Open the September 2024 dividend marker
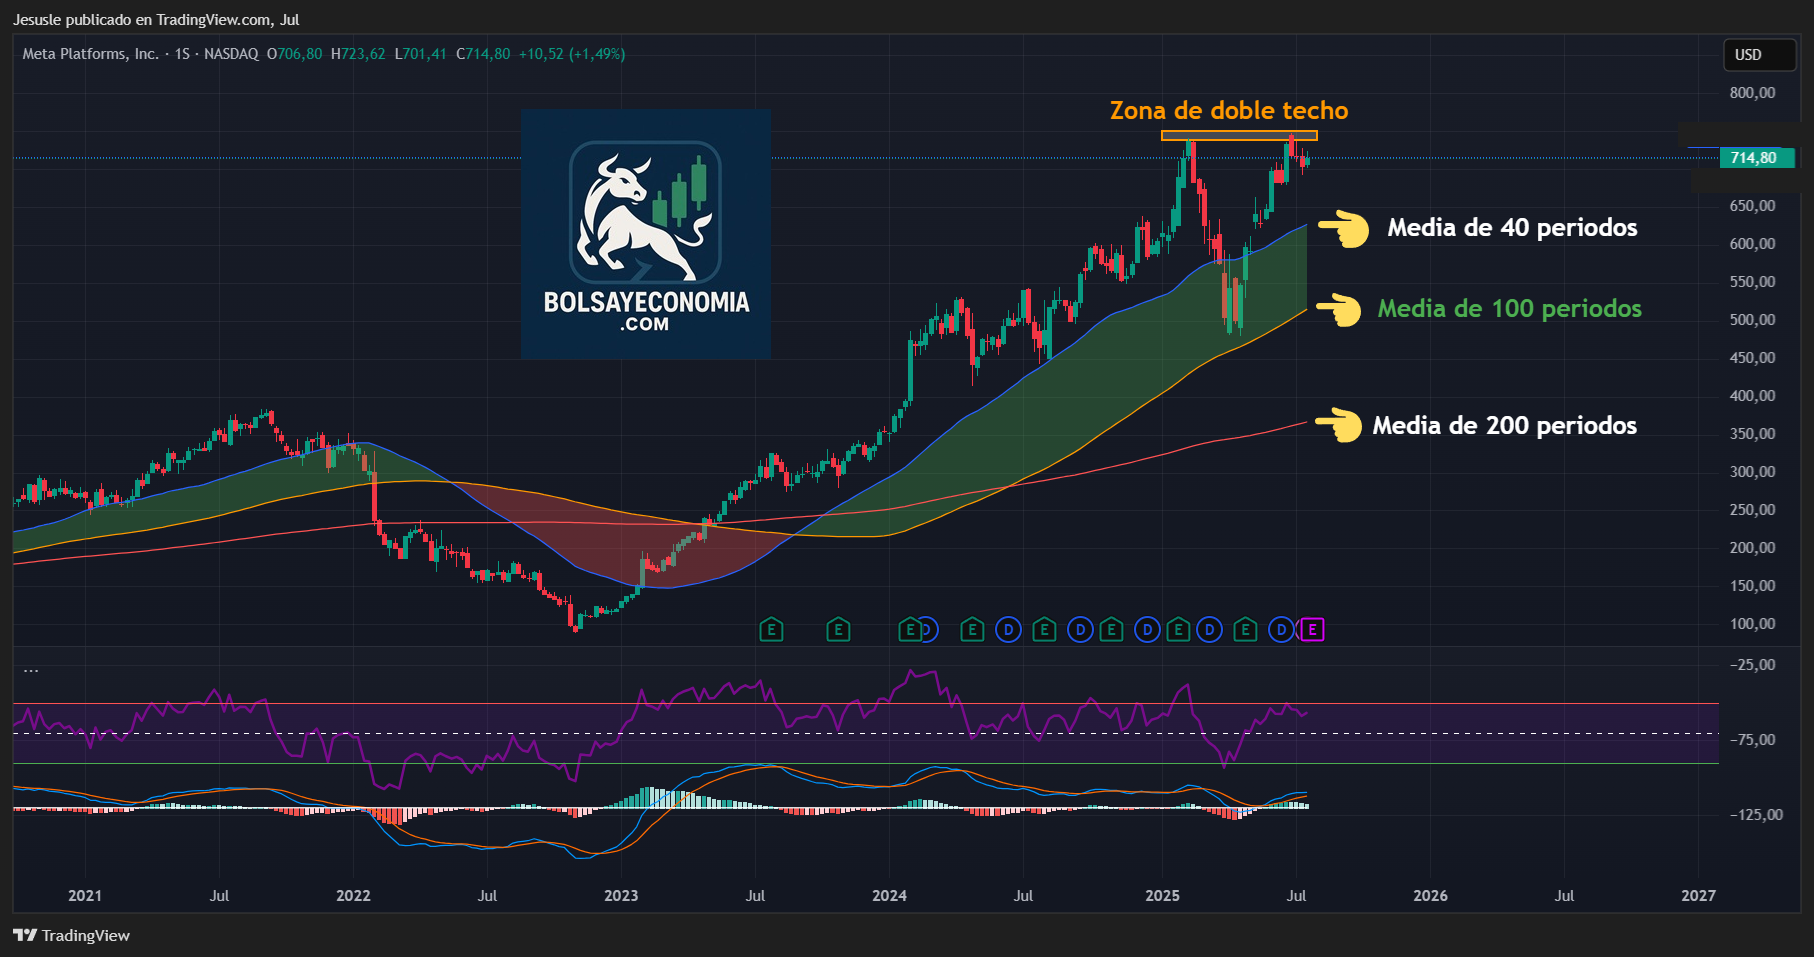Image resolution: width=1814 pixels, height=957 pixels. click(1080, 630)
